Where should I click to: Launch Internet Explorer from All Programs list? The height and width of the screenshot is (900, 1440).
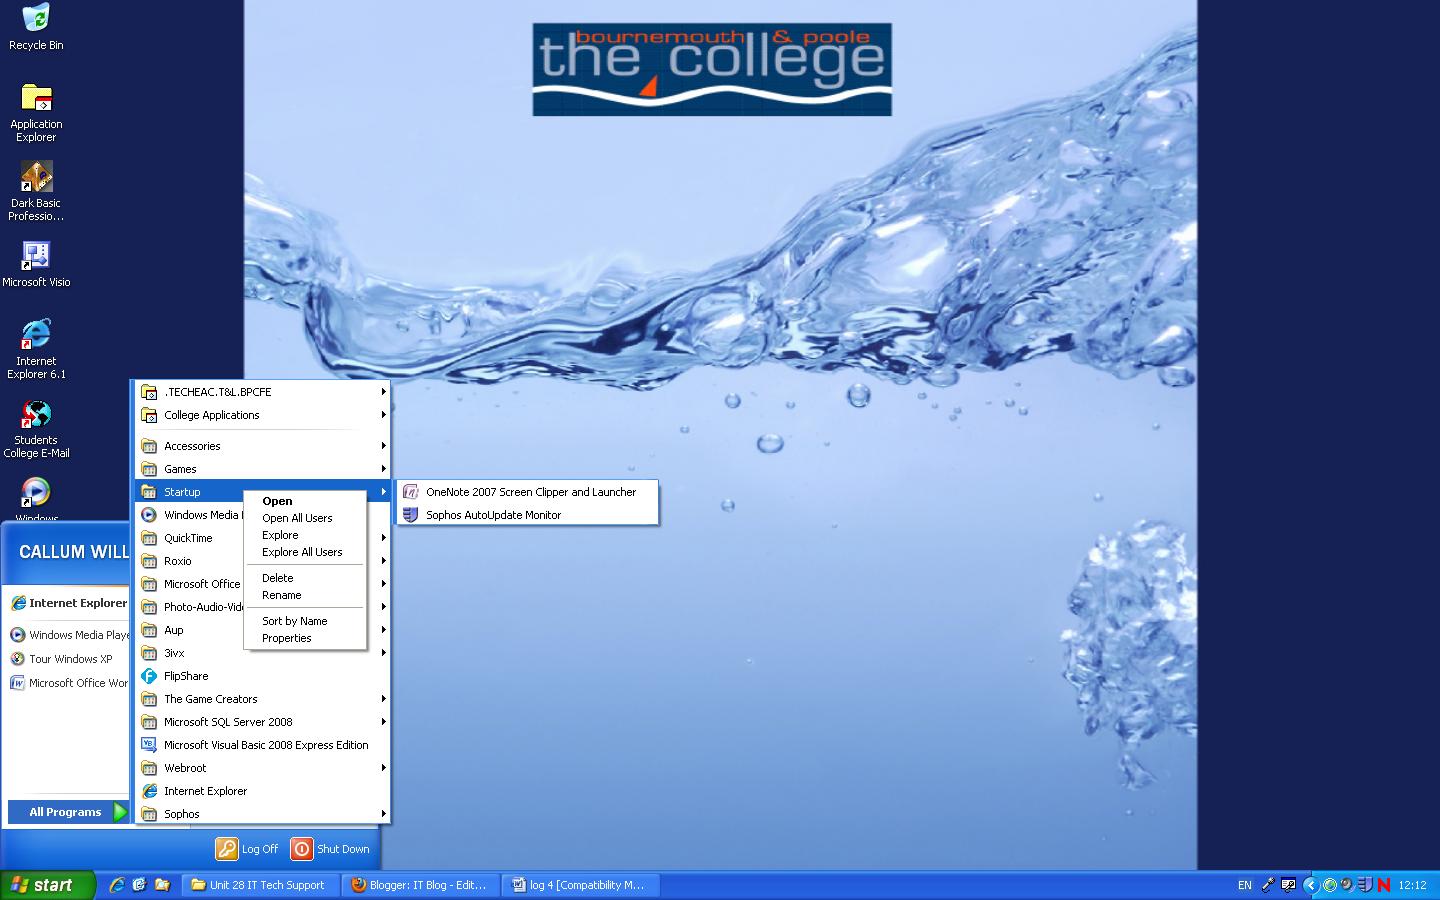click(x=262, y=791)
